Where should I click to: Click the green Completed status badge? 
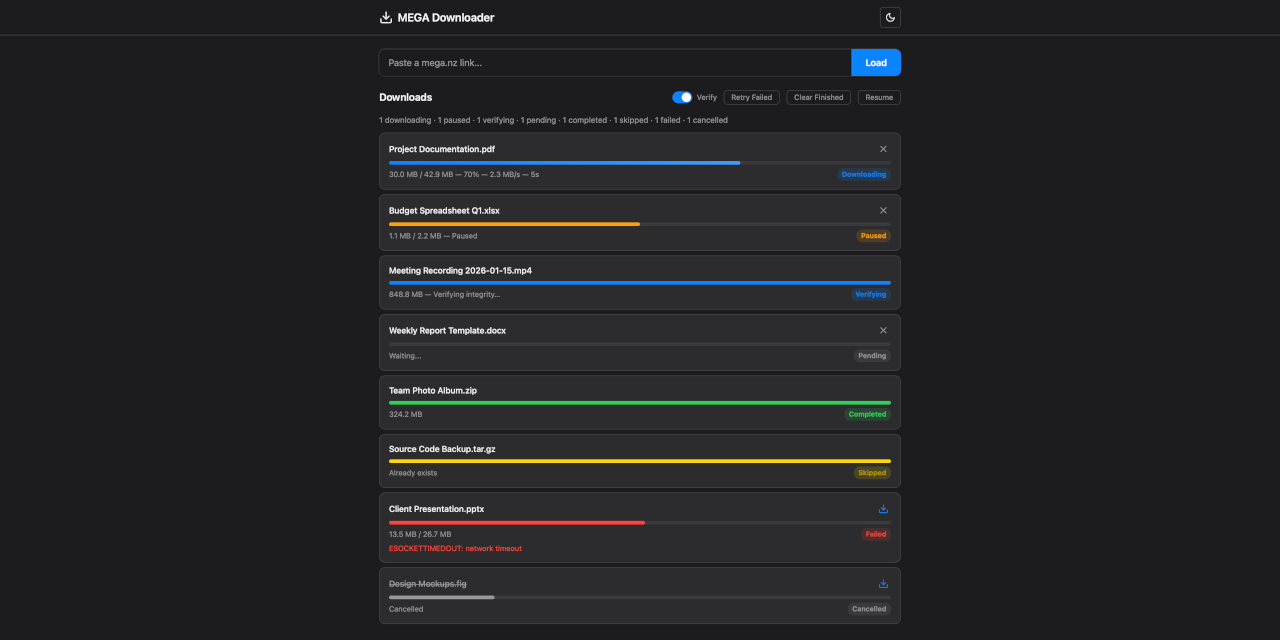(867, 414)
